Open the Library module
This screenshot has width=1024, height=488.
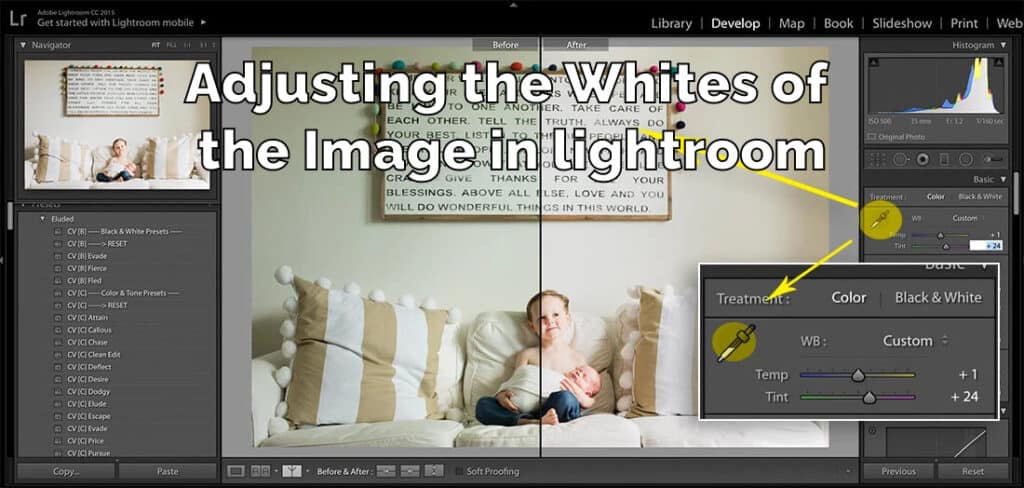pyautogui.click(x=671, y=24)
